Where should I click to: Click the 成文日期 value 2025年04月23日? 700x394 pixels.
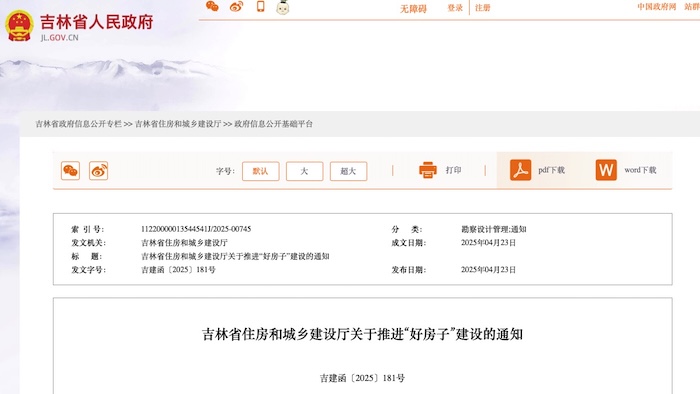(488, 243)
